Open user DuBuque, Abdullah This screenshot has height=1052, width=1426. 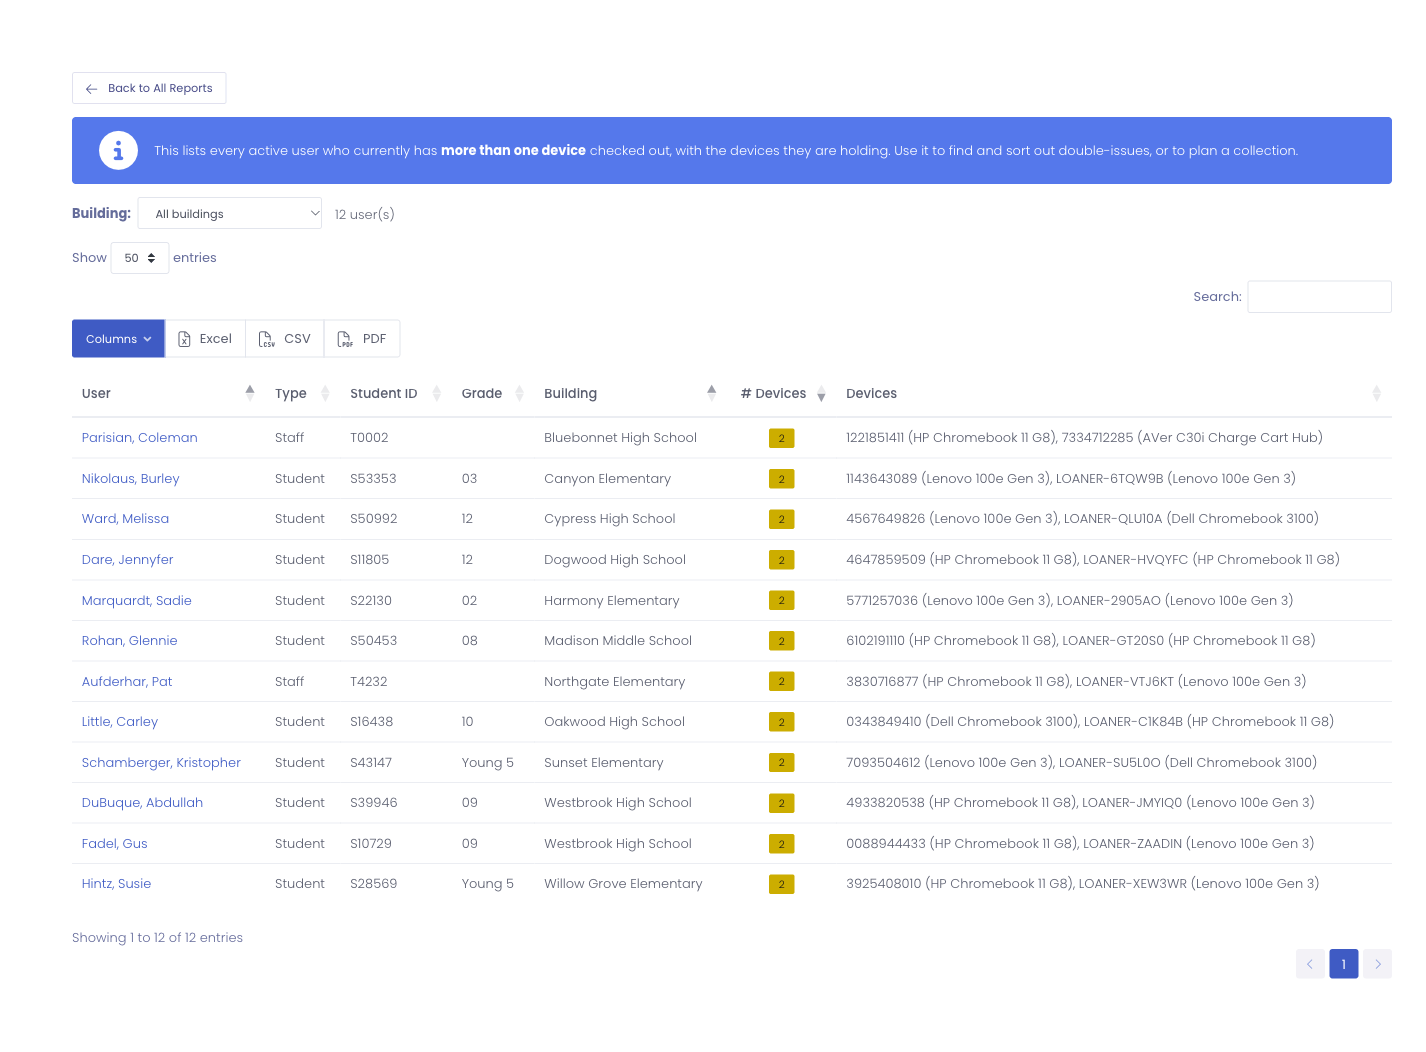click(x=142, y=803)
